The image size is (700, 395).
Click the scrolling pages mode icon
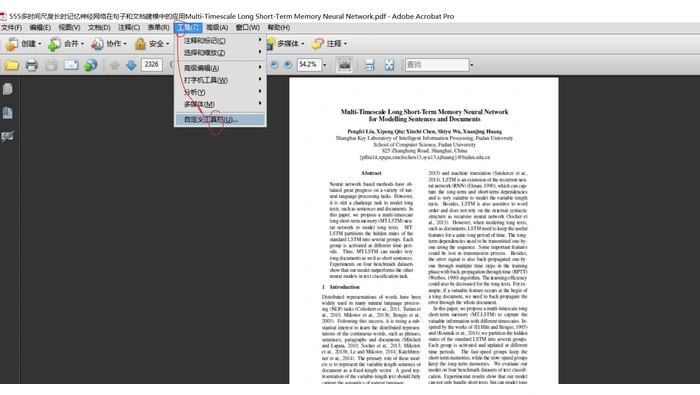pyautogui.click(x=370, y=65)
